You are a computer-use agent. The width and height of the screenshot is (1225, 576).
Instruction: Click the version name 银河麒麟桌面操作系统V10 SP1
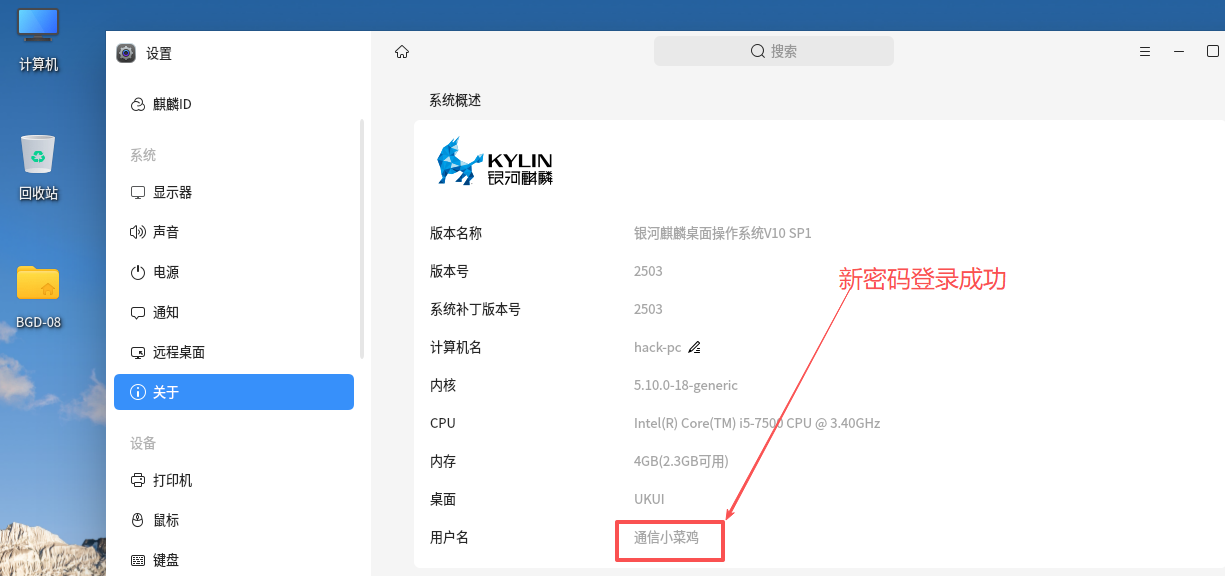point(723,233)
